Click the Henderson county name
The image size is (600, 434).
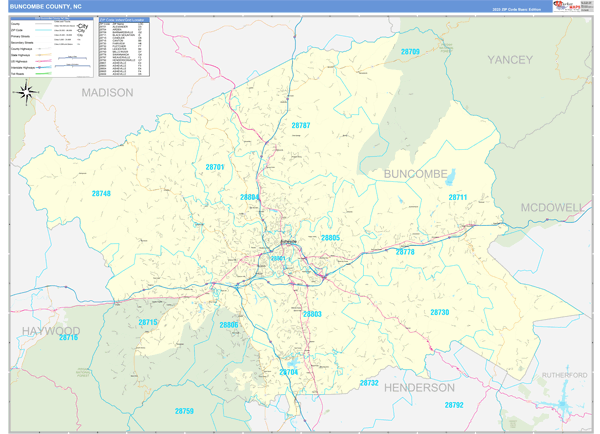coord(418,387)
